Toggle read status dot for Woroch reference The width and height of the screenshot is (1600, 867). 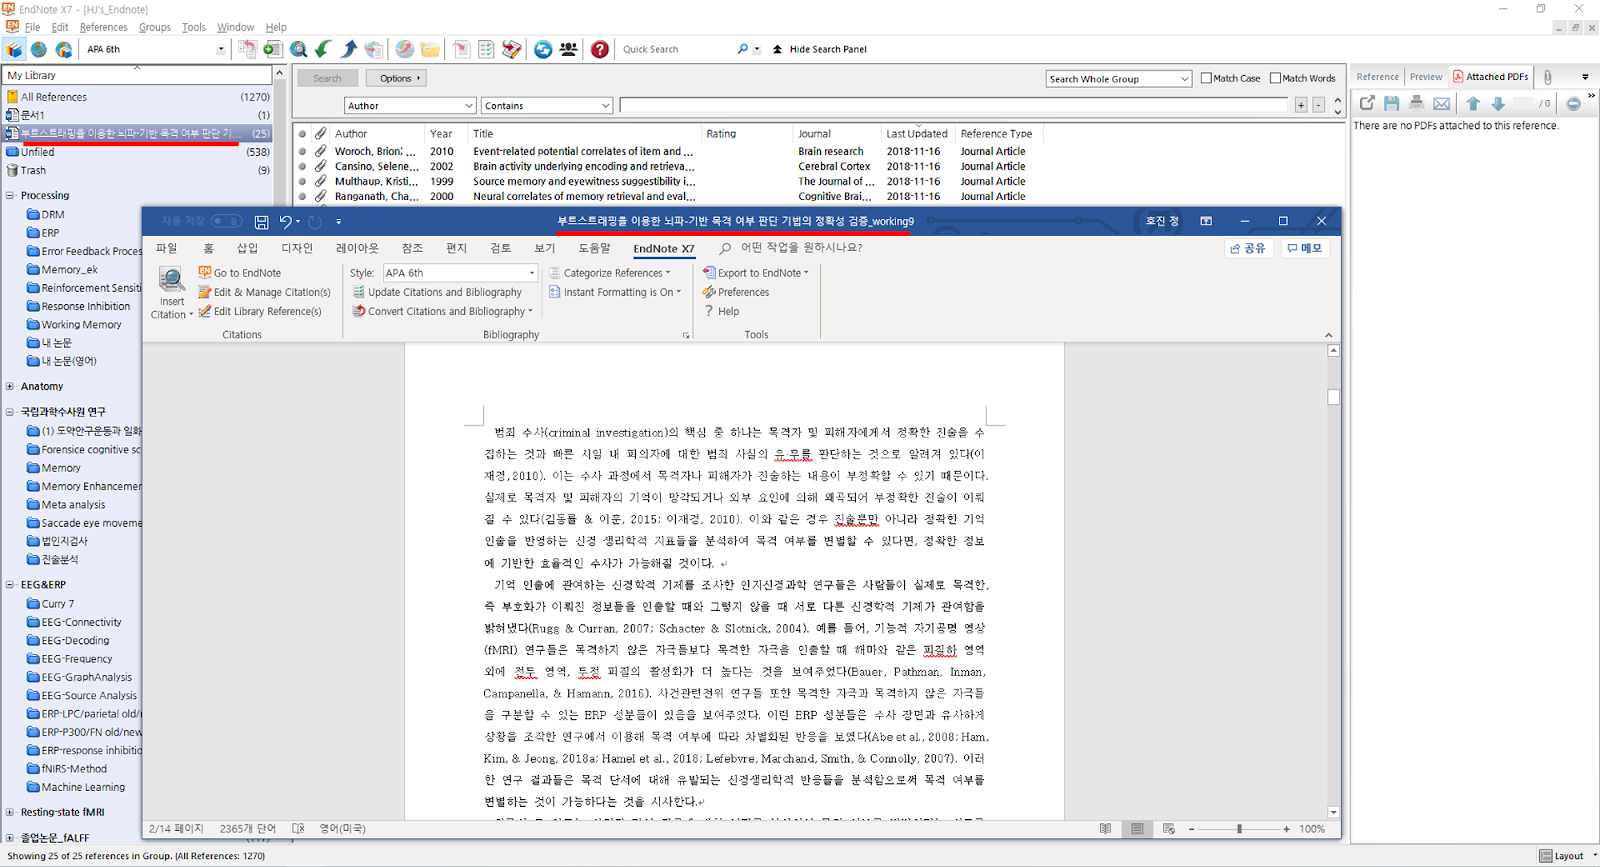(302, 152)
